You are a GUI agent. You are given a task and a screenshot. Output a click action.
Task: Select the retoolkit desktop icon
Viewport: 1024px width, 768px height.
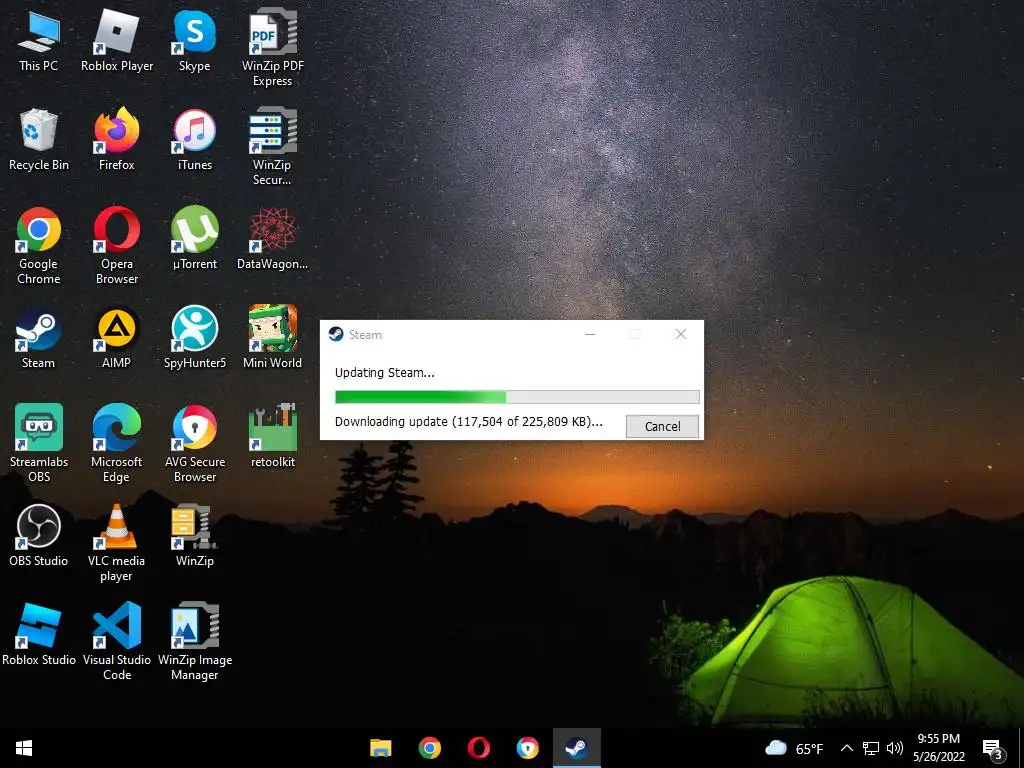pos(272,436)
